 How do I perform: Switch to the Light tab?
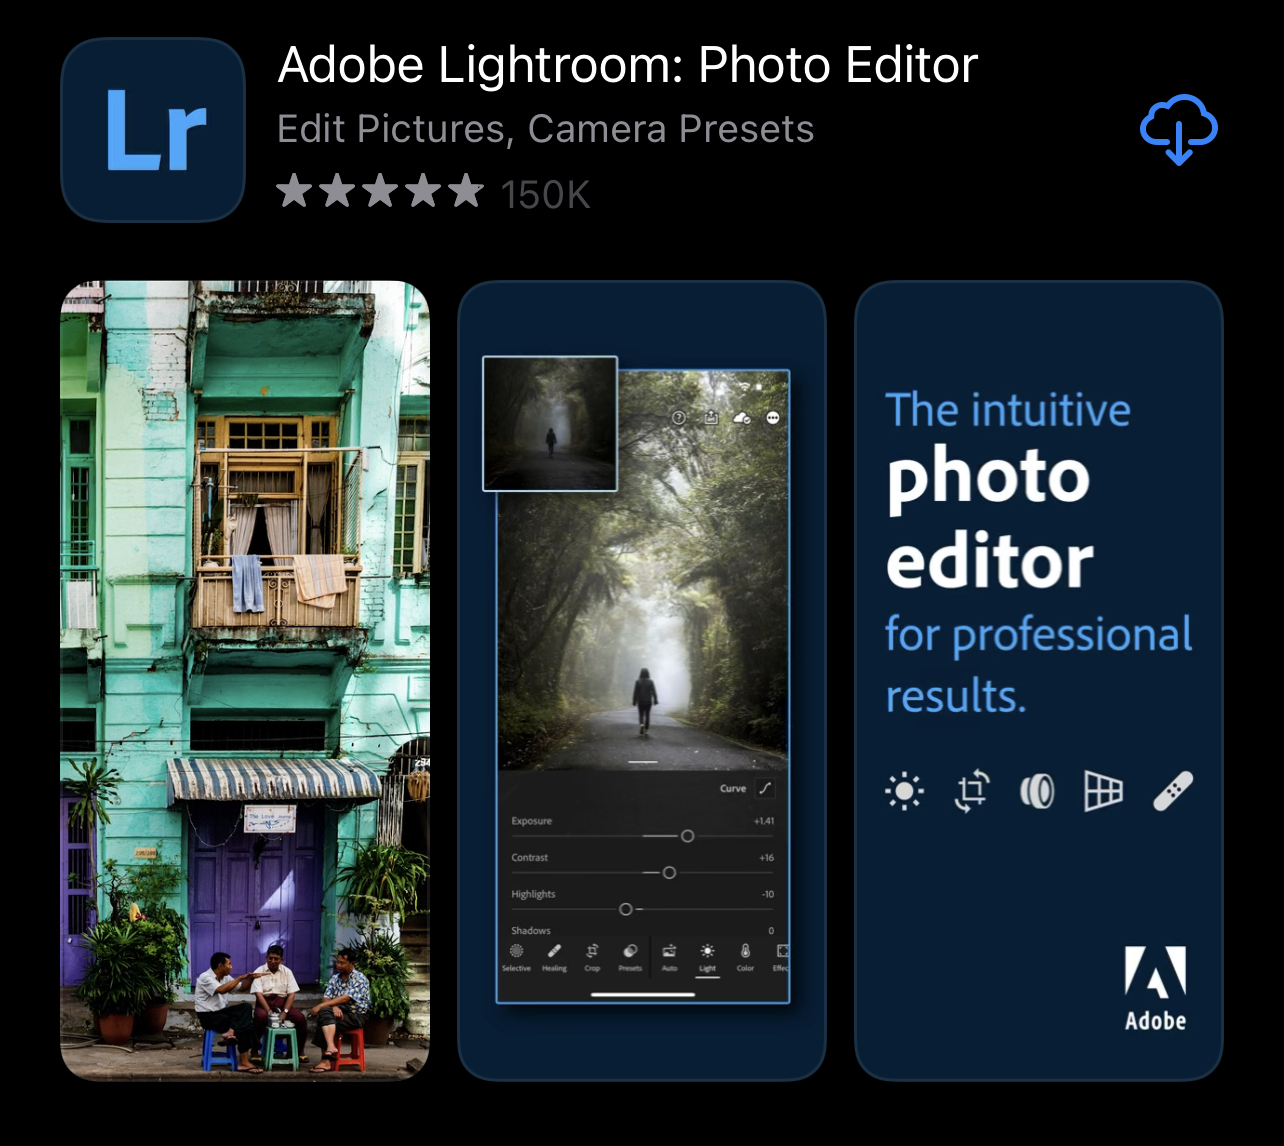pos(707,958)
